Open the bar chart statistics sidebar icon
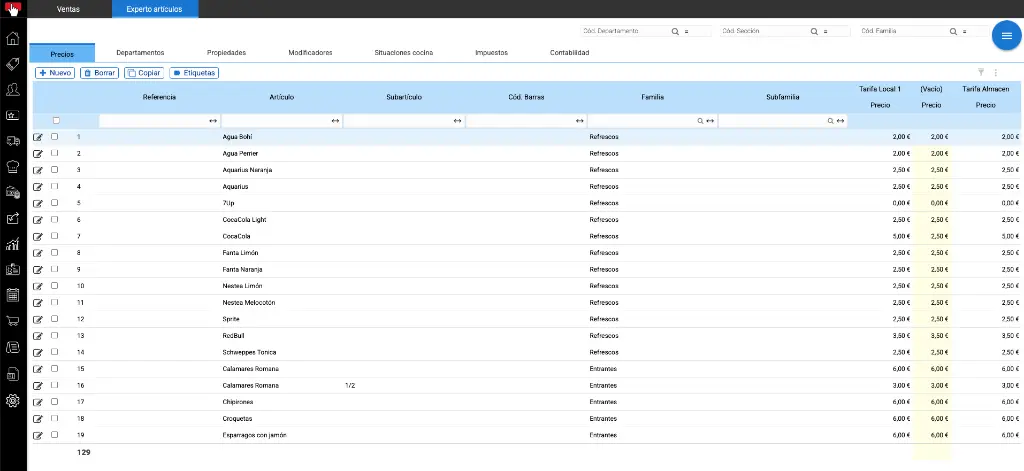The image size is (1024, 471). 12,244
